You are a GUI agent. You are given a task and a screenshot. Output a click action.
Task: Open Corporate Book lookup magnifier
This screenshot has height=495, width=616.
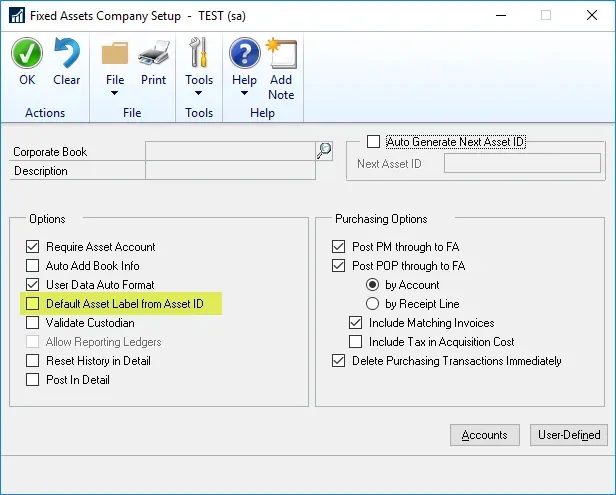(324, 151)
